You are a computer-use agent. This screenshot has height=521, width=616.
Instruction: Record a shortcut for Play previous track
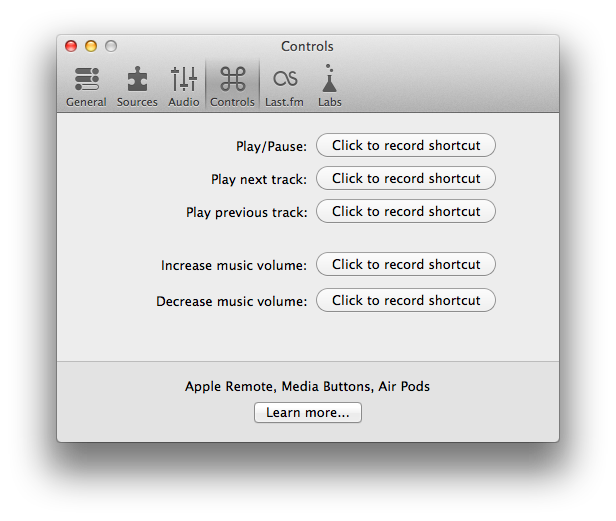(406, 211)
